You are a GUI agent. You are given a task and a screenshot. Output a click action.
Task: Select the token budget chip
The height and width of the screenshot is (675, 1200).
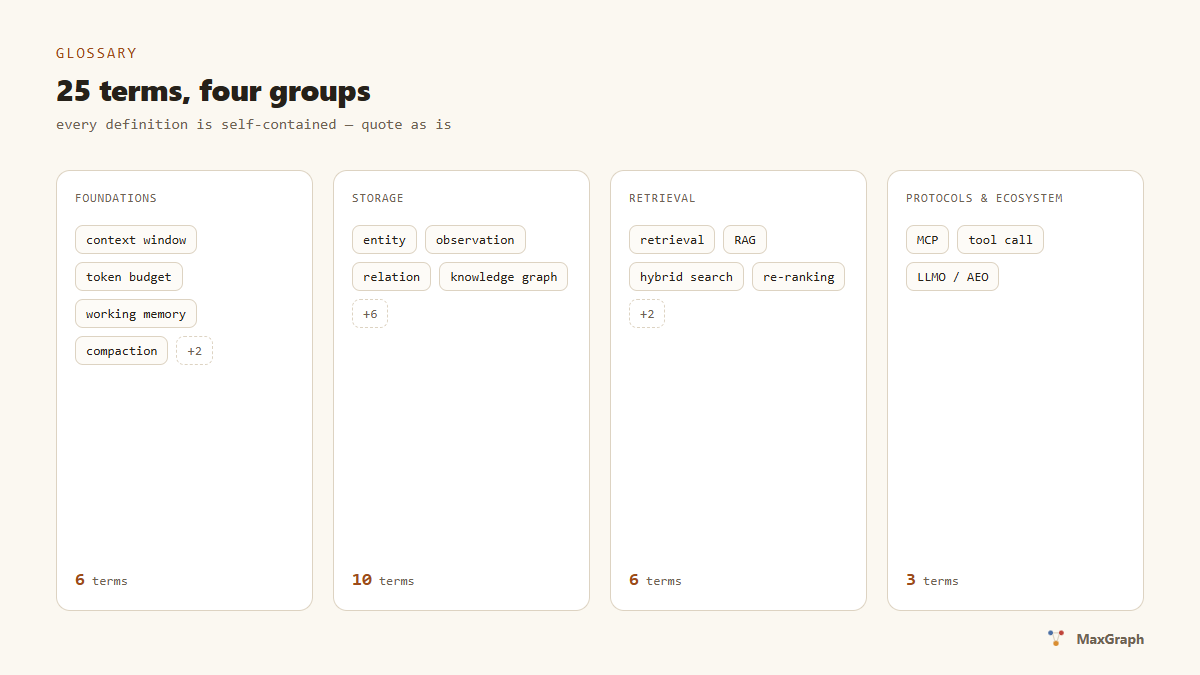(129, 277)
